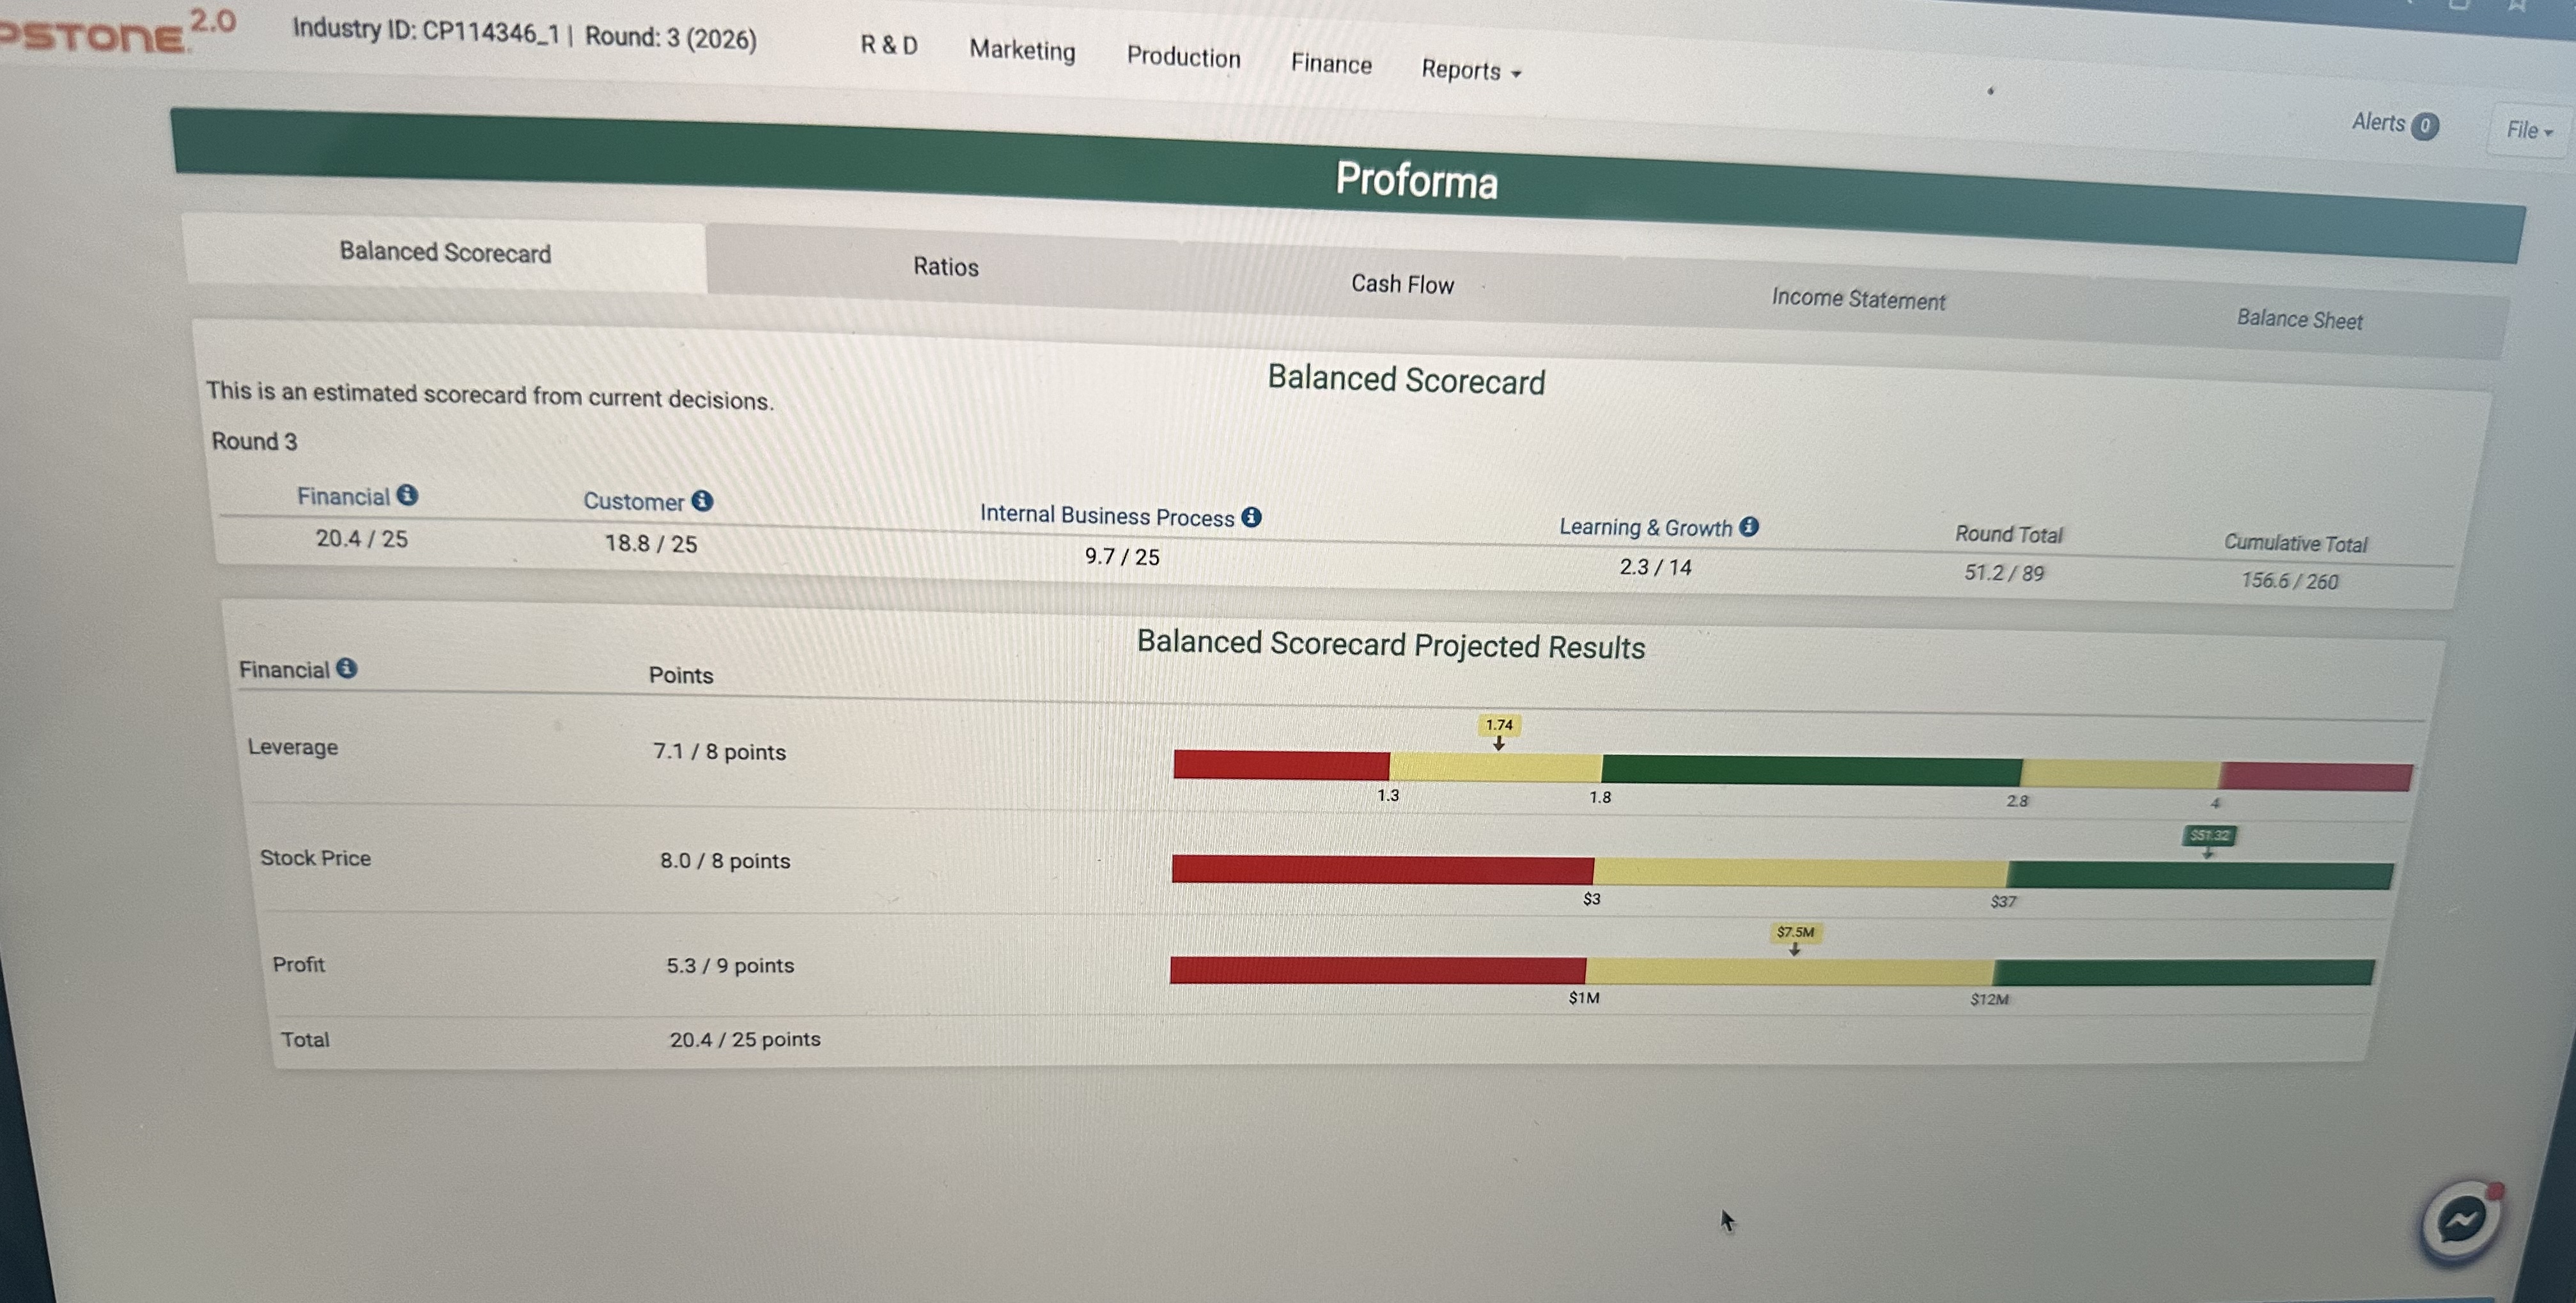This screenshot has width=2576, height=1303.
Task: Open the Finance menu item
Action: (1331, 64)
